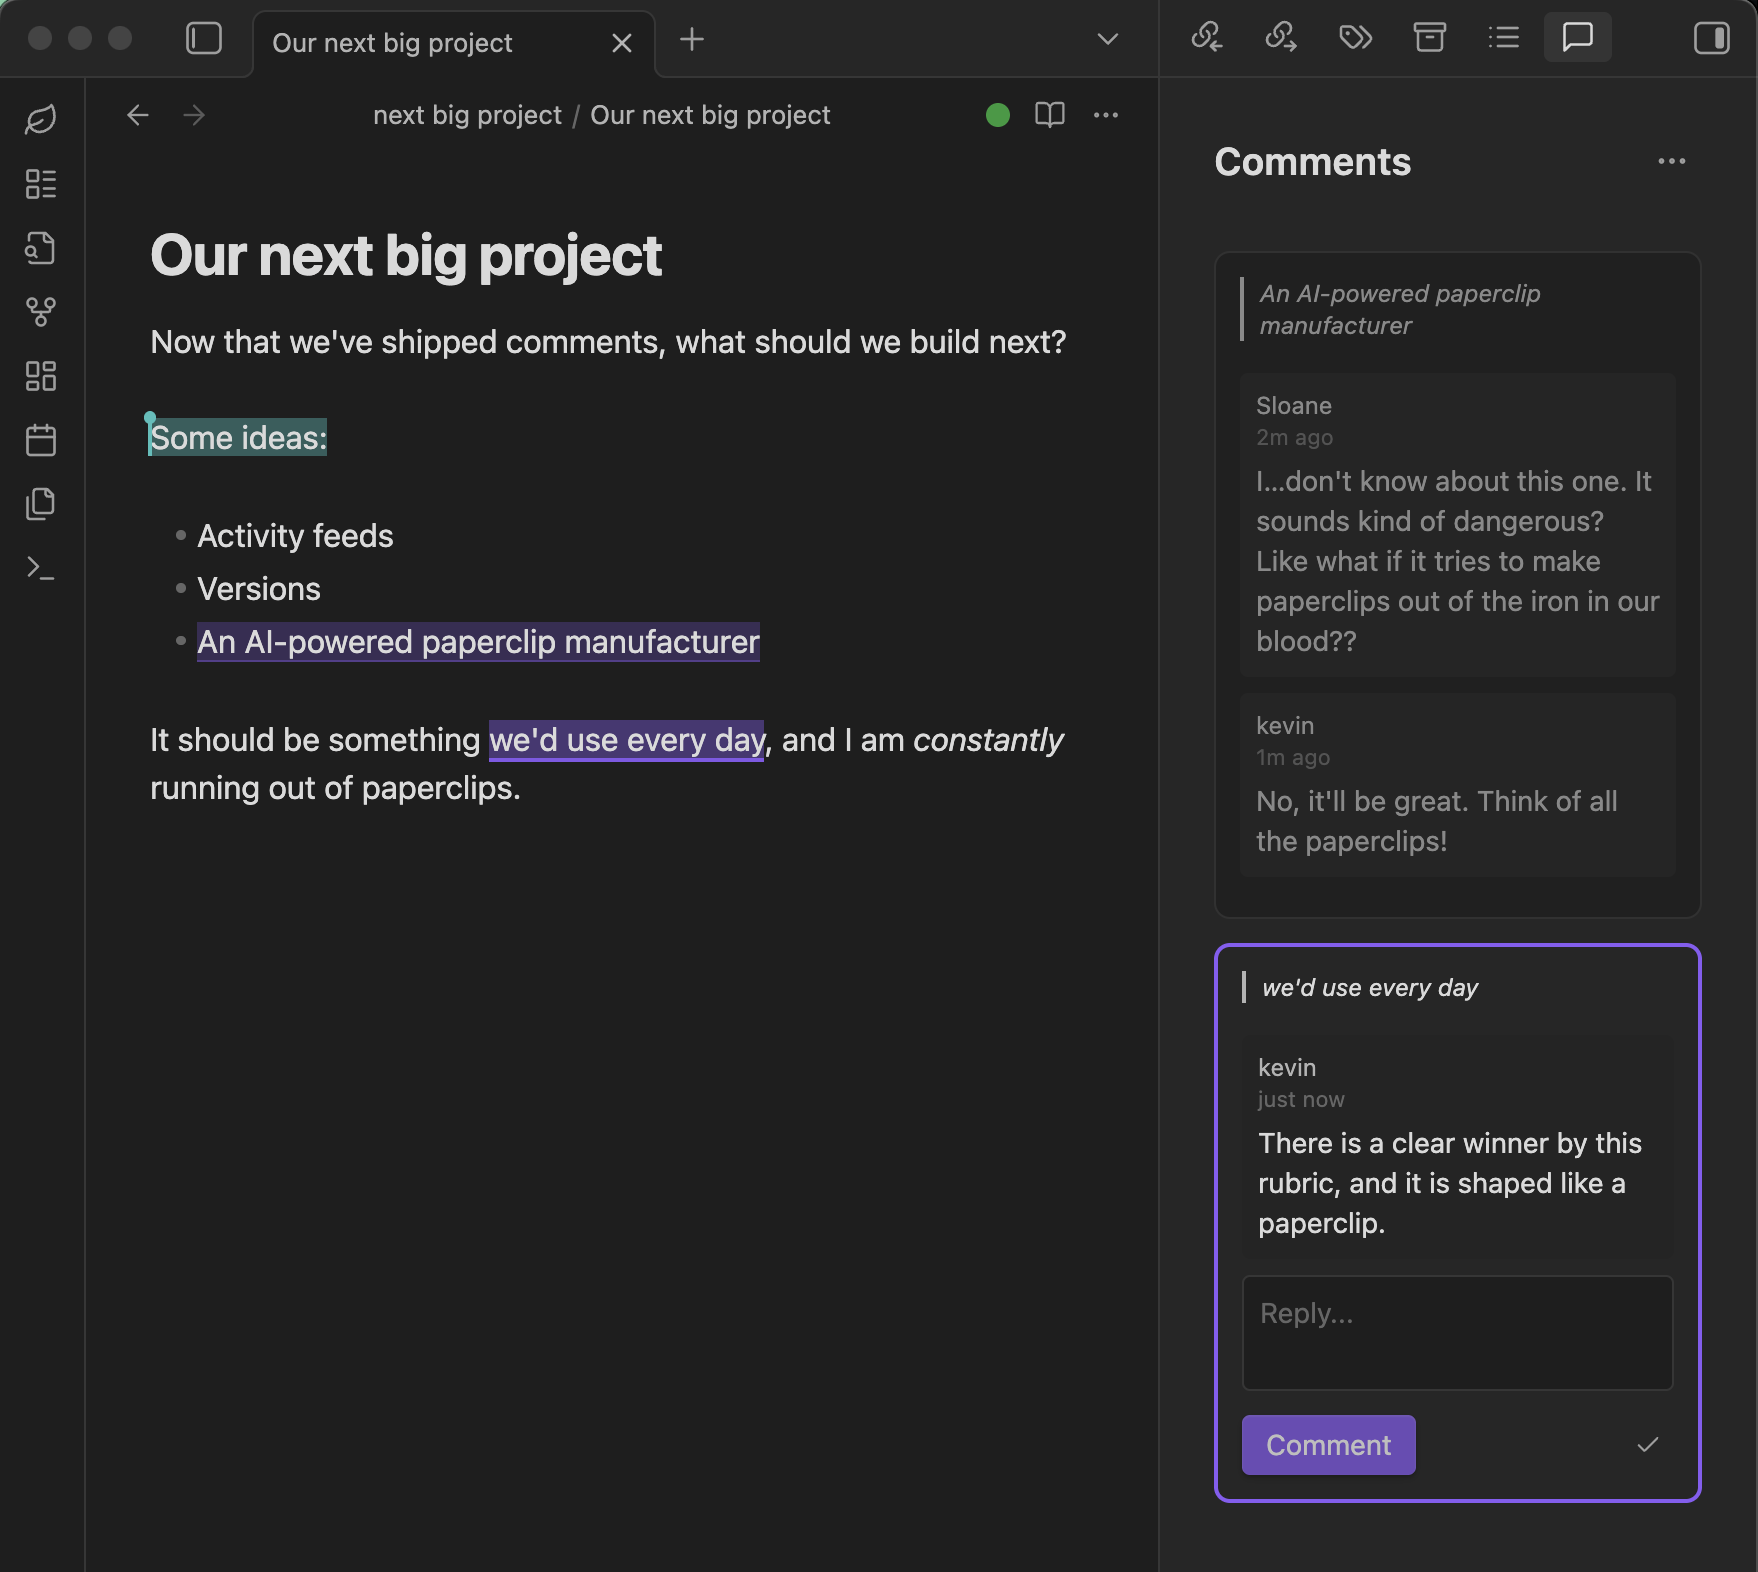1758x1572 pixels.
Task: Open the tags panel icon
Action: pyautogui.click(x=1355, y=38)
